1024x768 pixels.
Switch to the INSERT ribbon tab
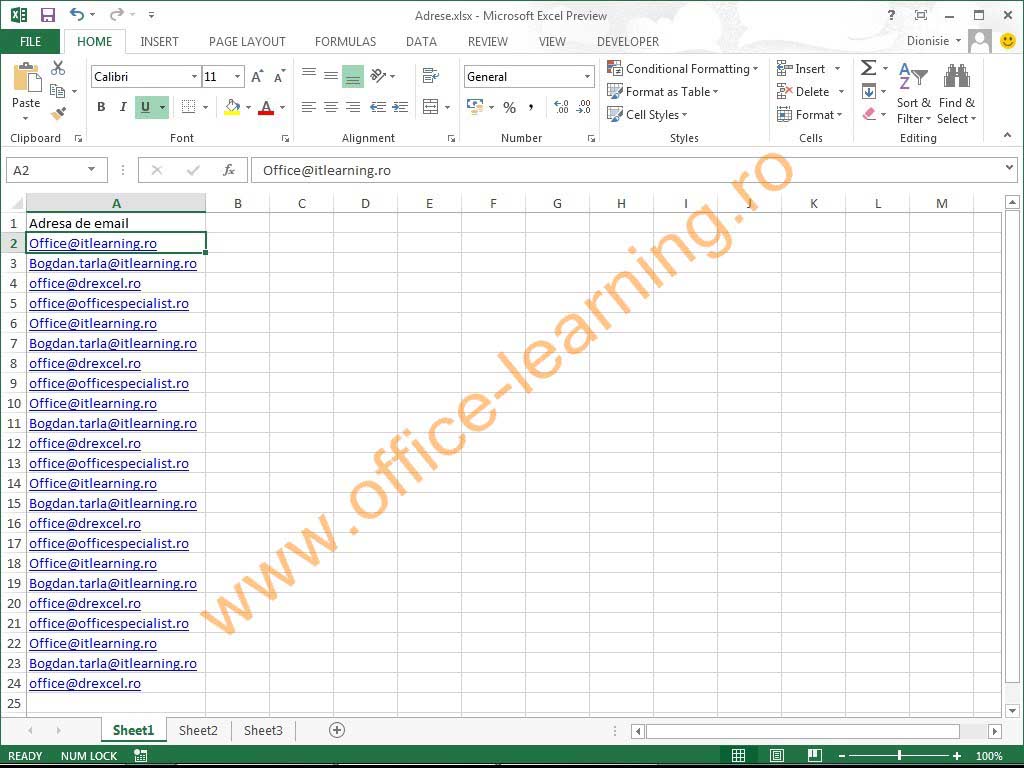(159, 42)
